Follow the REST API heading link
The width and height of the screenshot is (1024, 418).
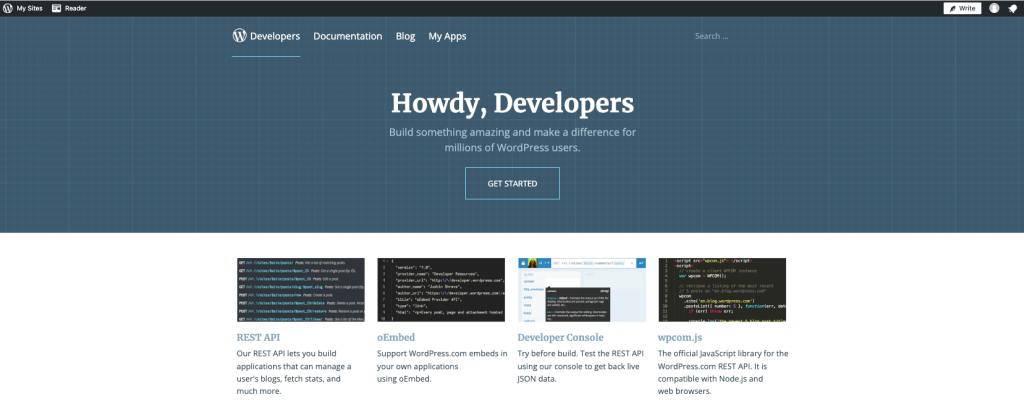(x=256, y=338)
